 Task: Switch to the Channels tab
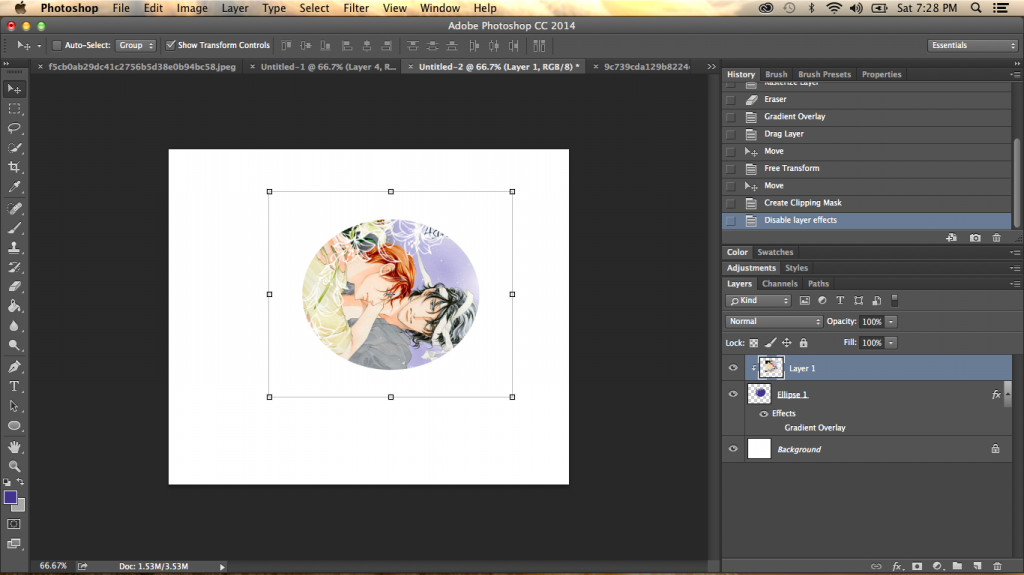click(x=779, y=284)
